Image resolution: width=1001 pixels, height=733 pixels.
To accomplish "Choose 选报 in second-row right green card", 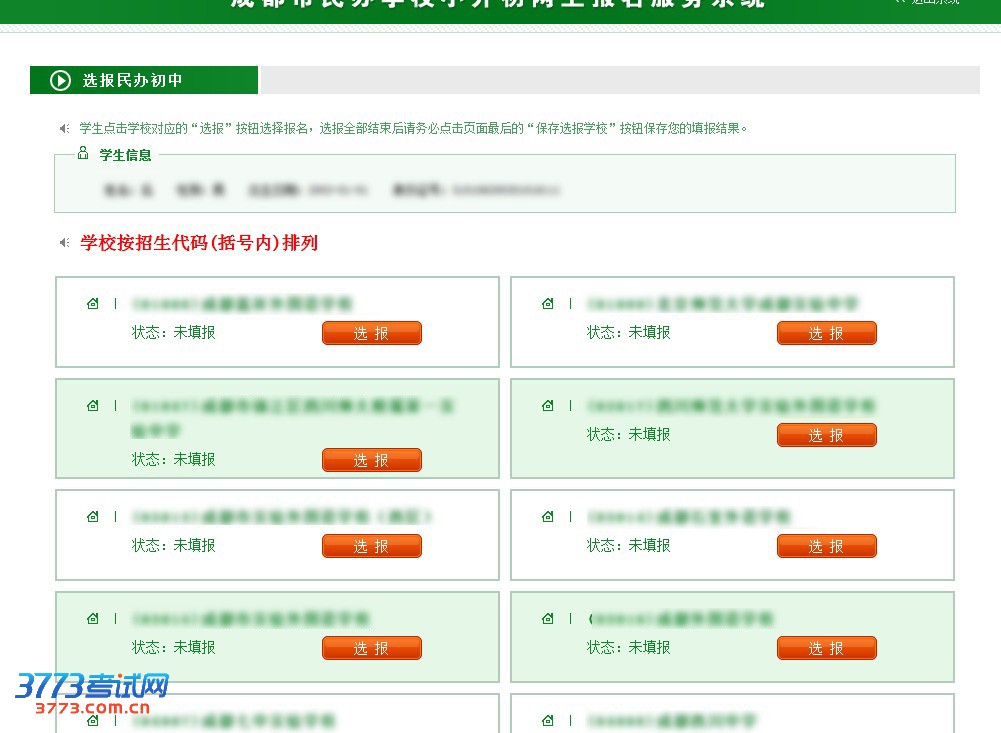I will [x=826, y=435].
